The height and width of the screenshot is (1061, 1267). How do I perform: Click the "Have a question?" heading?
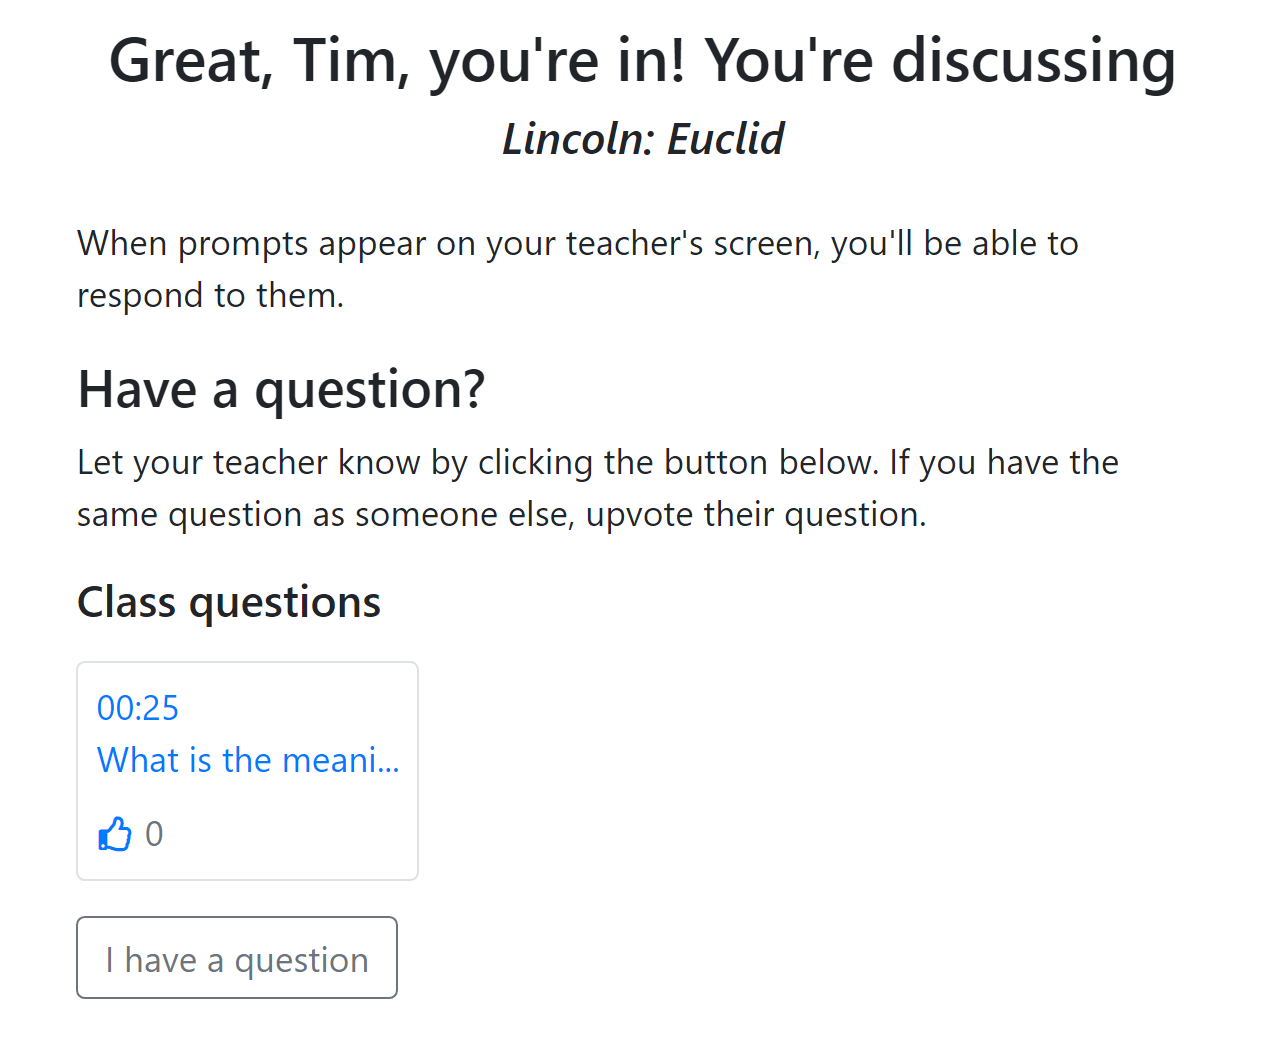(281, 389)
